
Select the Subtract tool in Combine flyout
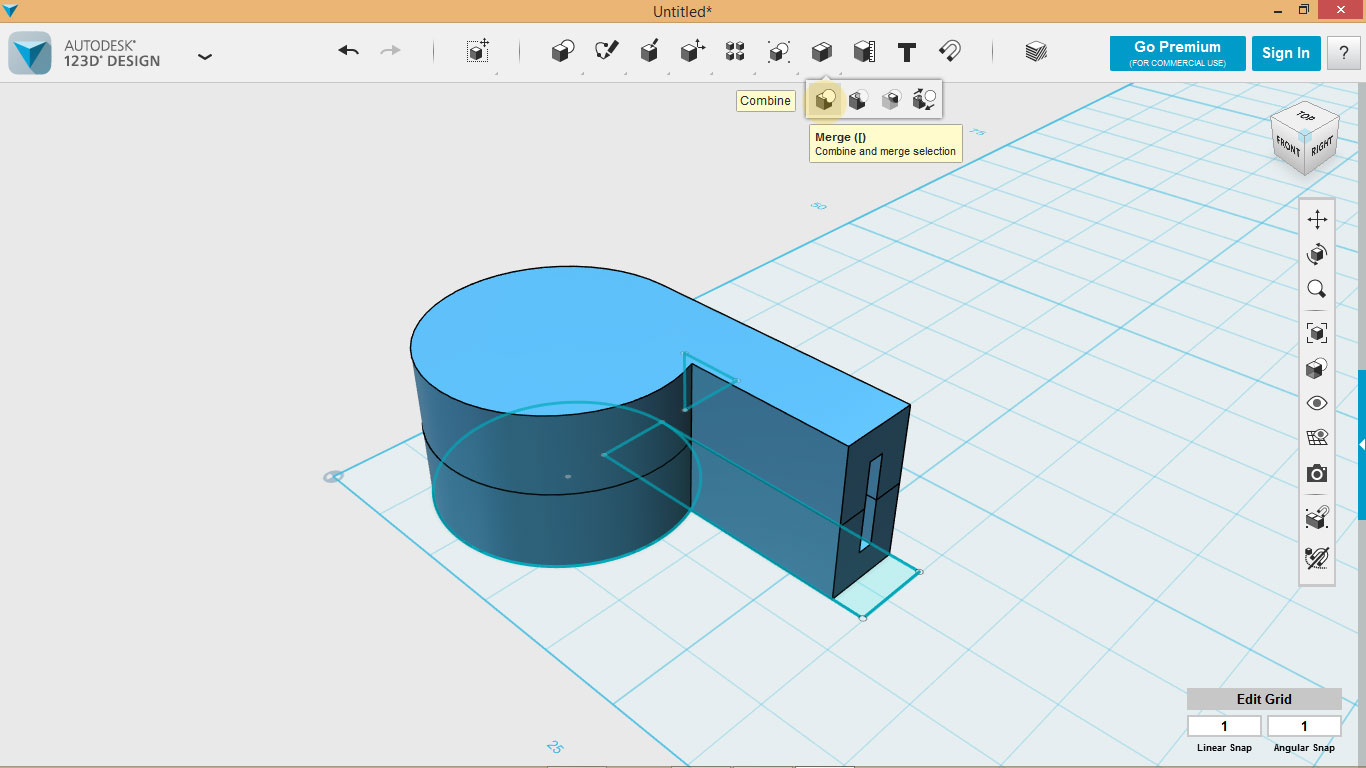point(857,100)
